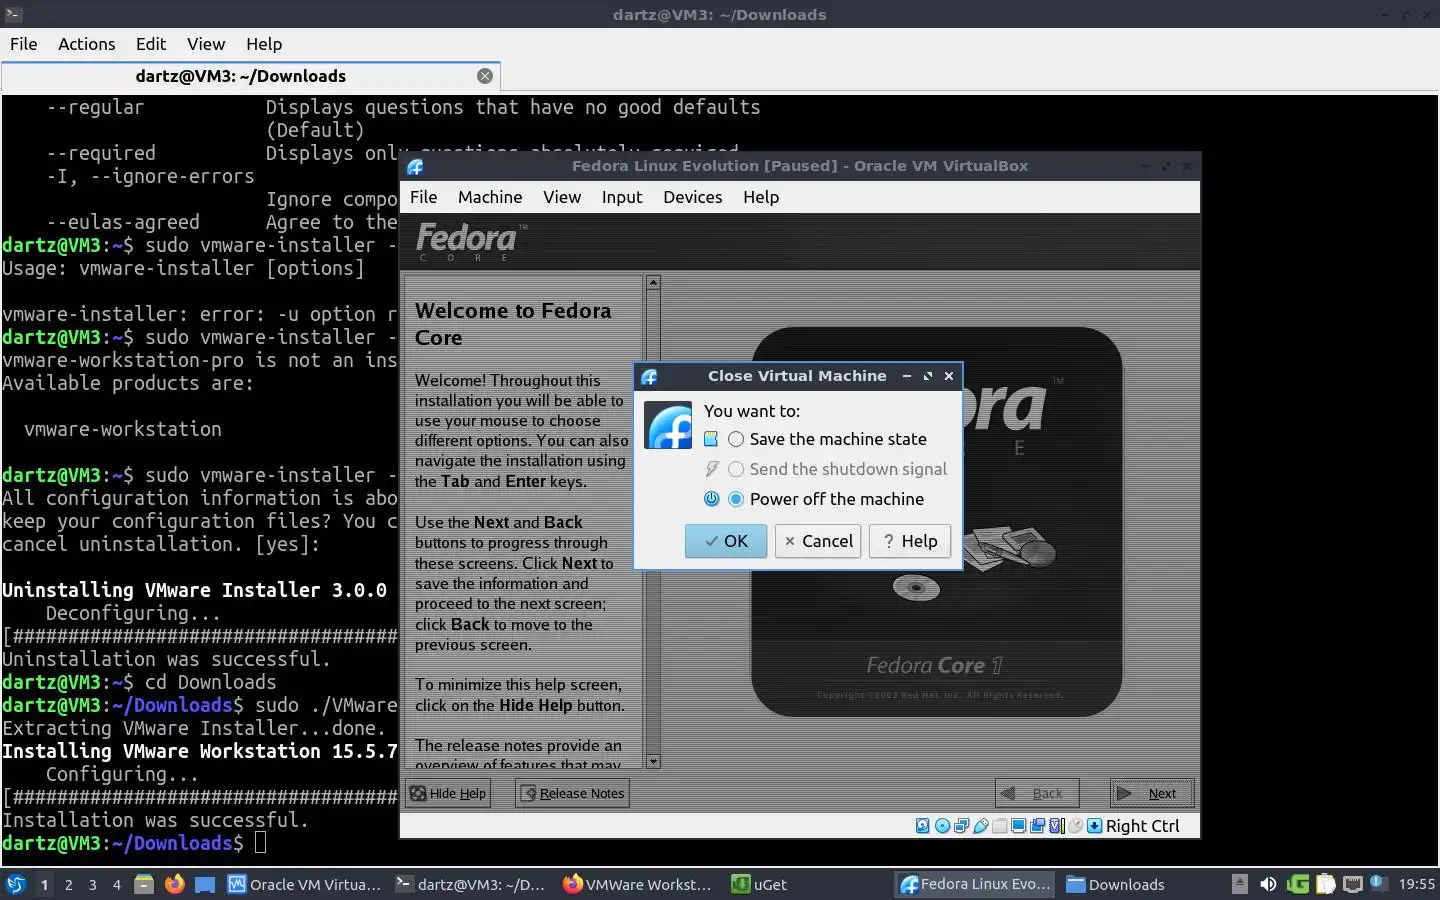The height and width of the screenshot is (900, 1440).
Task: Click the multi-screen recording status icon
Action: tap(1037, 826)
